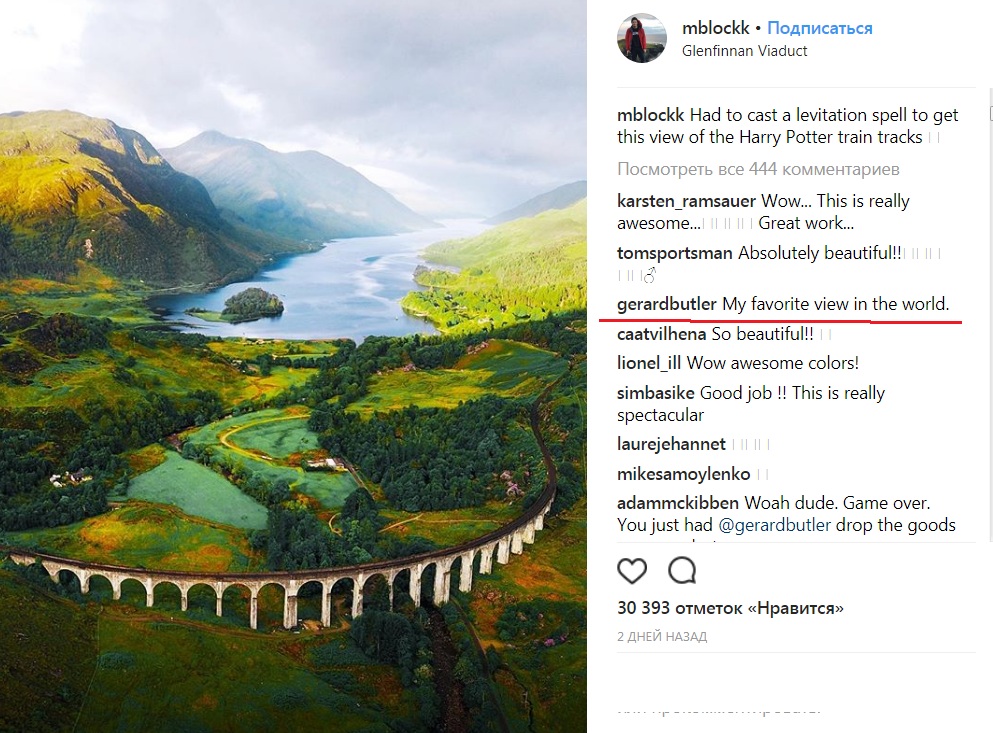Open the mblockk username in header
Viewport: 993px width, 733px height.
point(714,28)
